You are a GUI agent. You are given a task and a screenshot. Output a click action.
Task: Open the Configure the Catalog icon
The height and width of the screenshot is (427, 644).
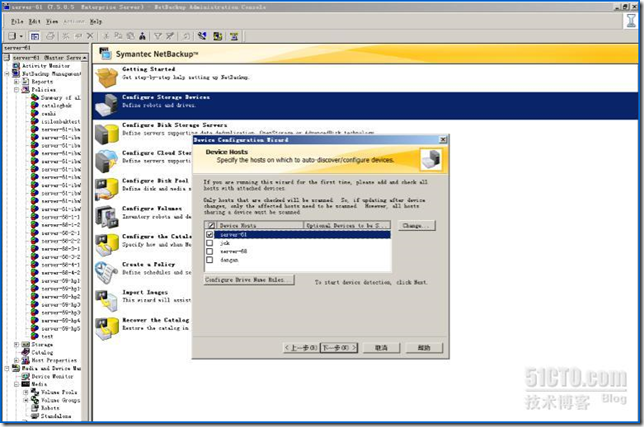pos(106,245)
